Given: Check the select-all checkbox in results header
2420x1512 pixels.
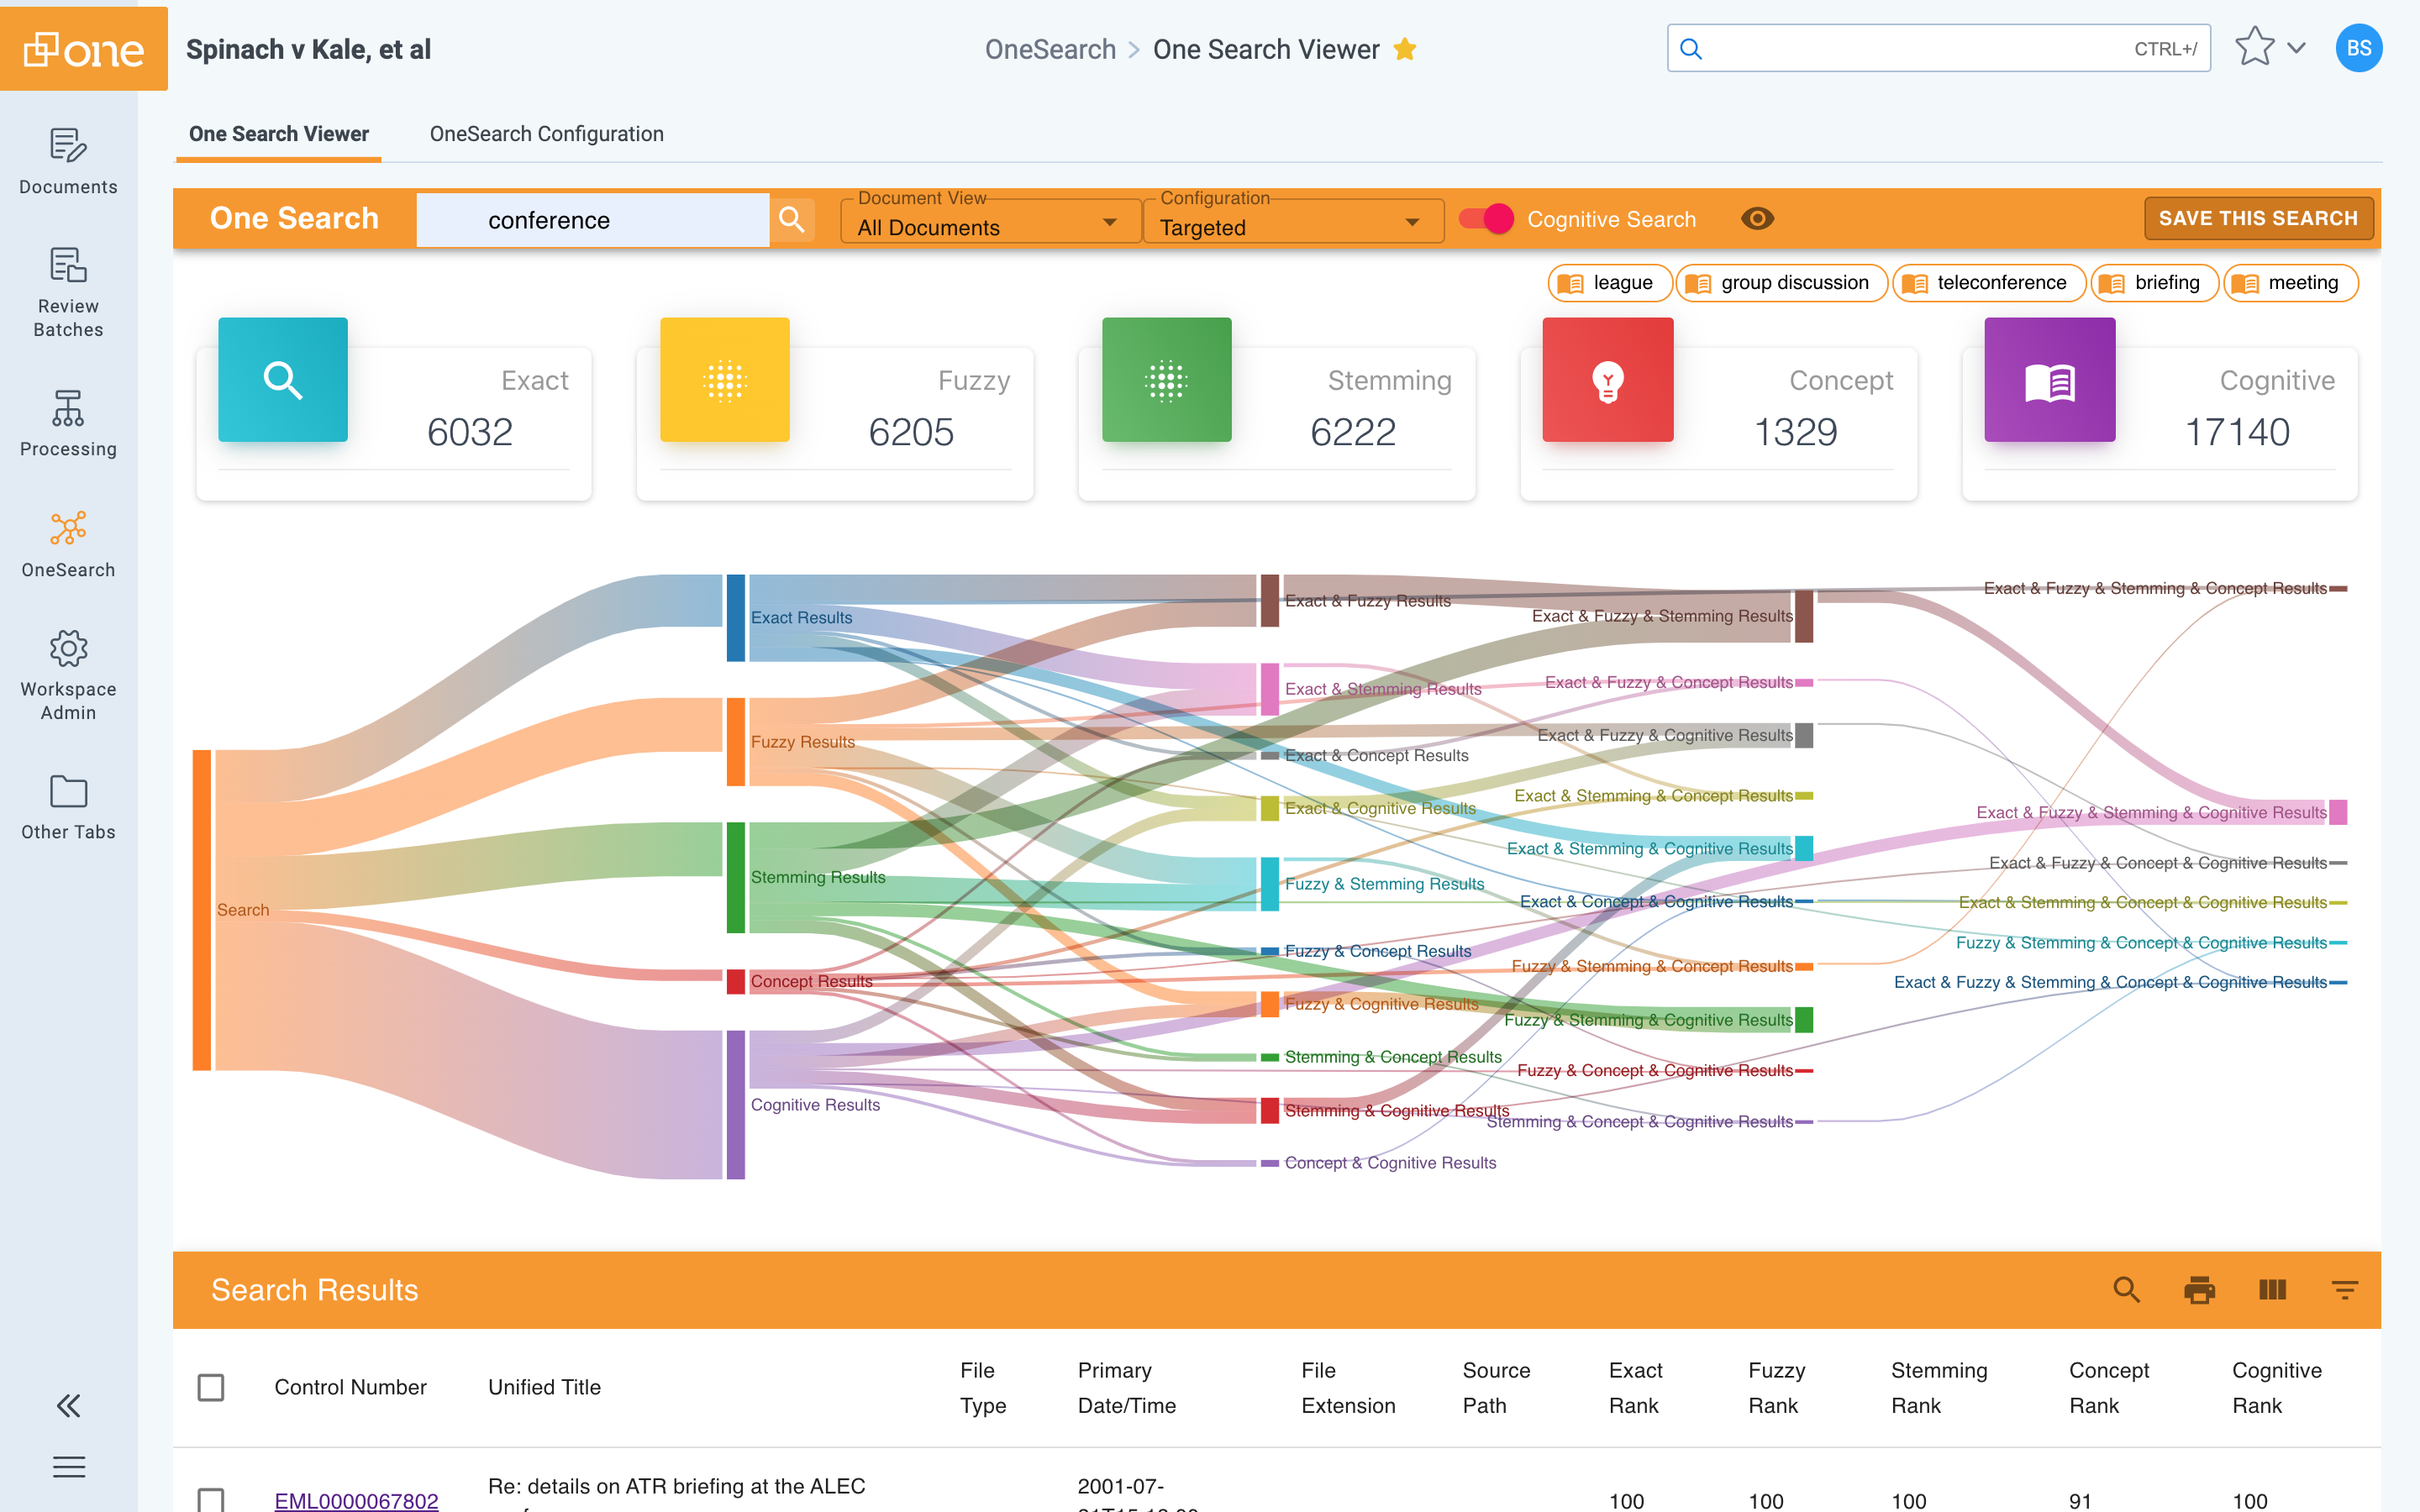Looking at the screenshot, I should (211, 1387).
